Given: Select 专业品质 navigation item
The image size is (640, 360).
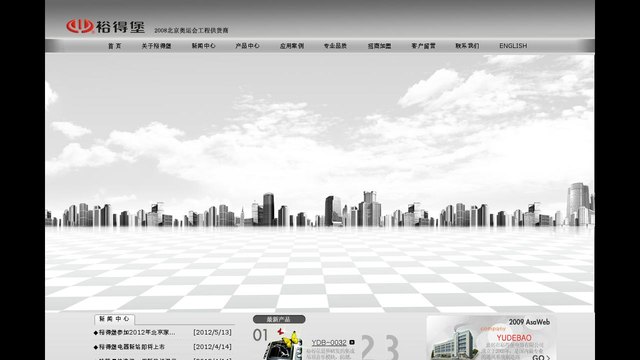Looking at the screenshot, I should tap(335, 46).
